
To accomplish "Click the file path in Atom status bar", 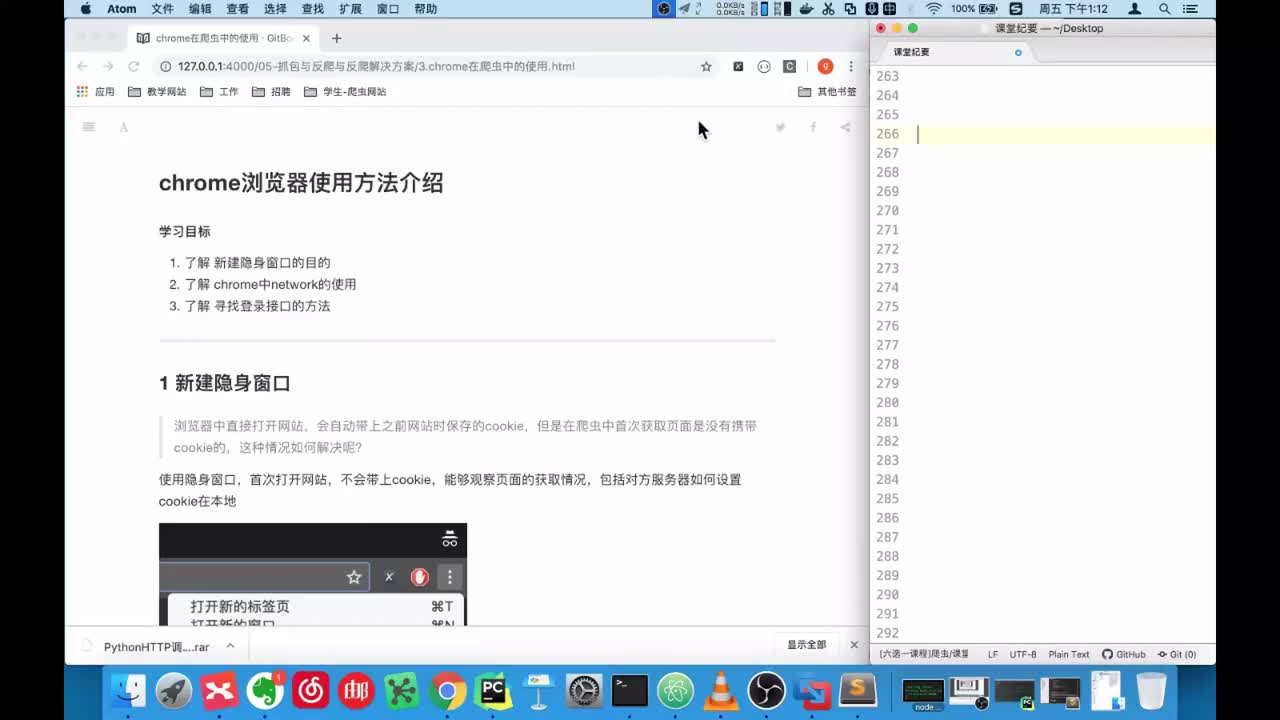I will [x=924, y=654].
